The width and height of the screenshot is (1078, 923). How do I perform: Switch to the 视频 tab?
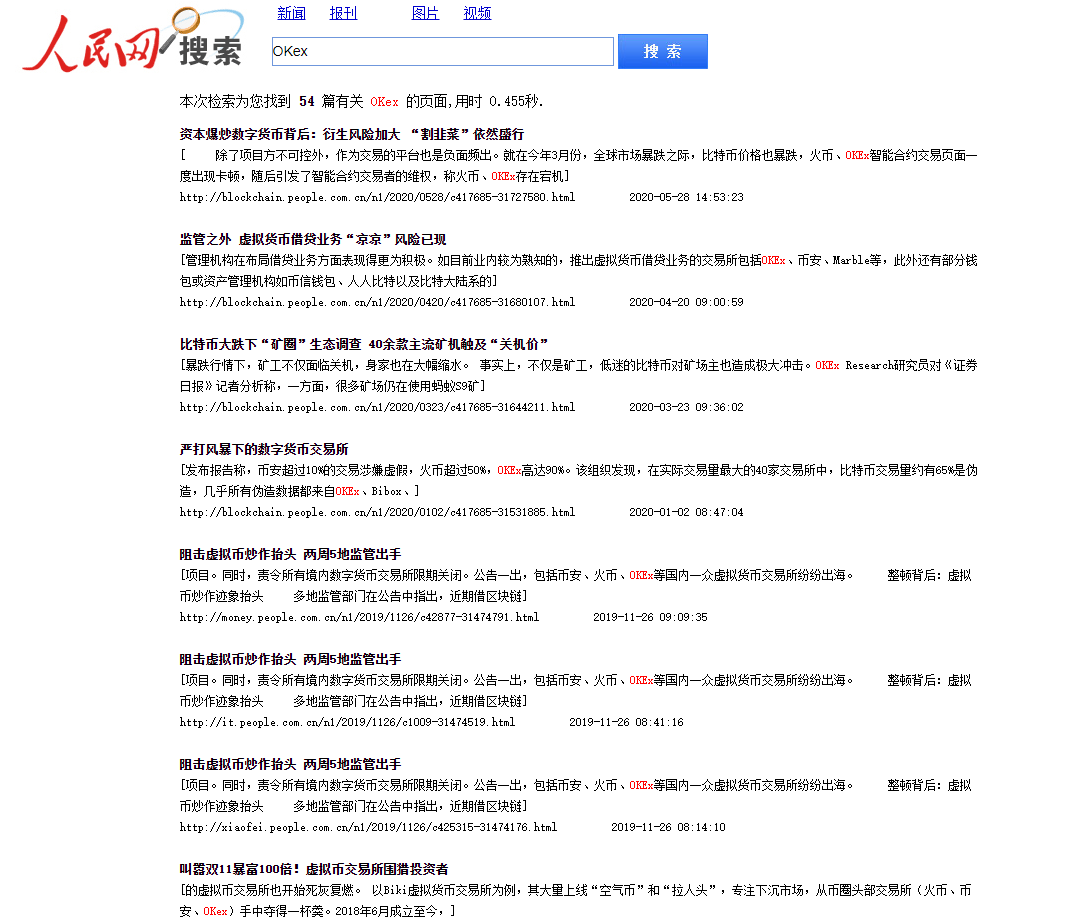[x=477, y=13]
